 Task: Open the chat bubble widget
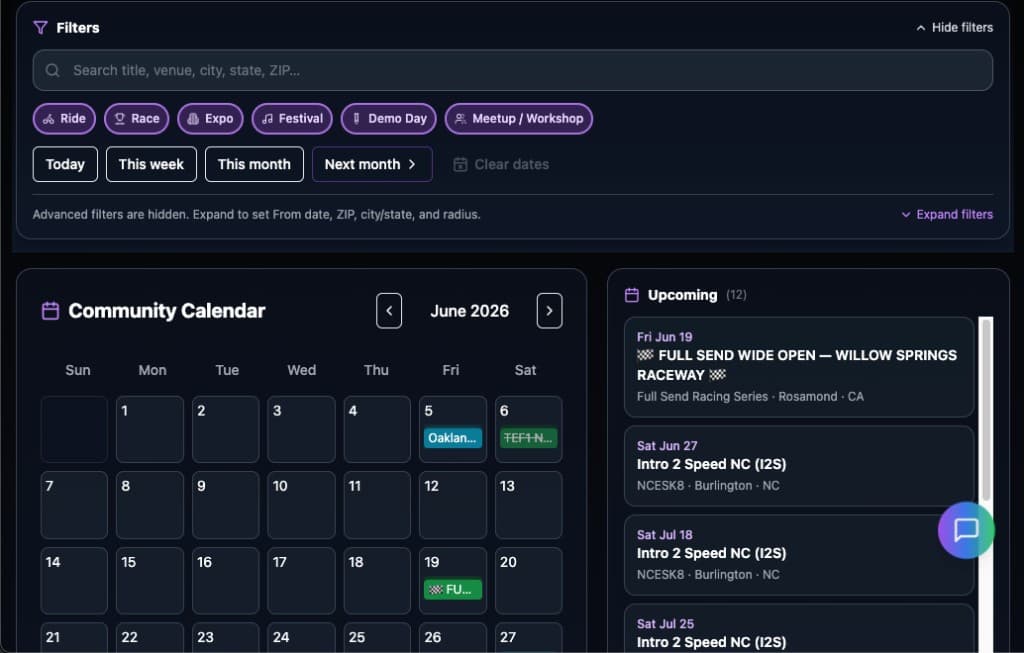(966, 530)
